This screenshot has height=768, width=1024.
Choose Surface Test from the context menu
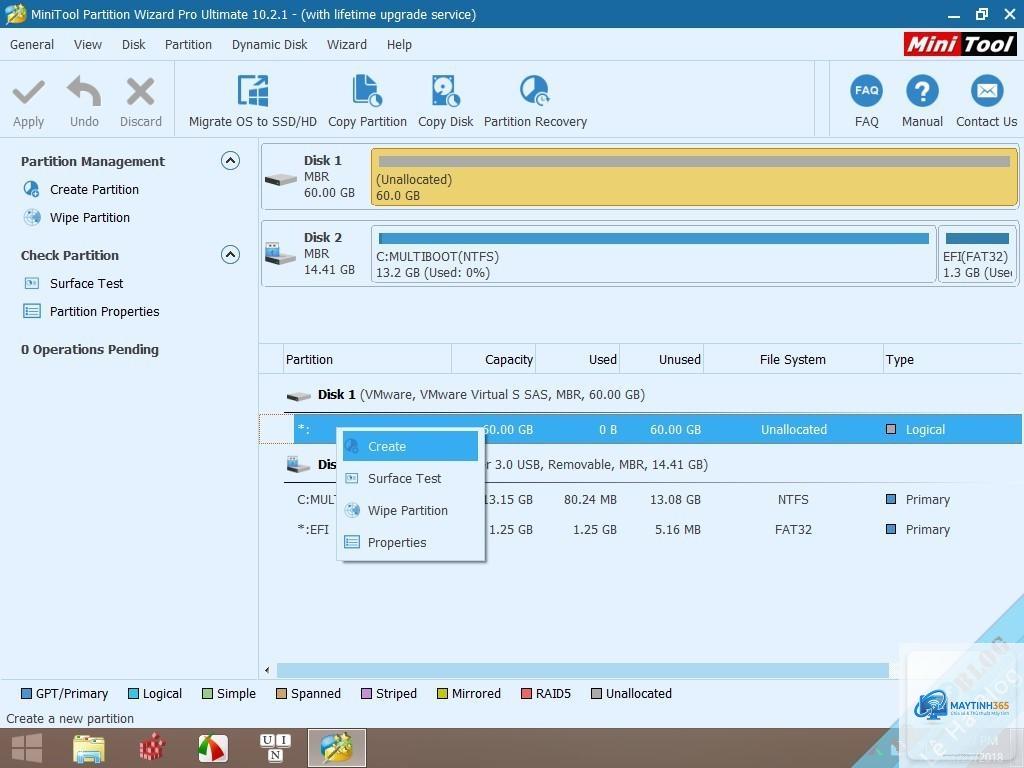[410, 479]
